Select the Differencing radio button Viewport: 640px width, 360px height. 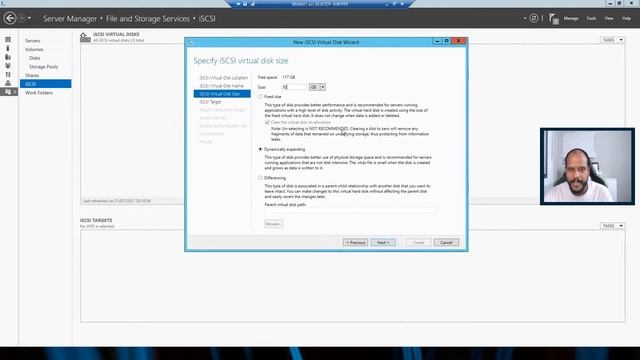(260, 178)
